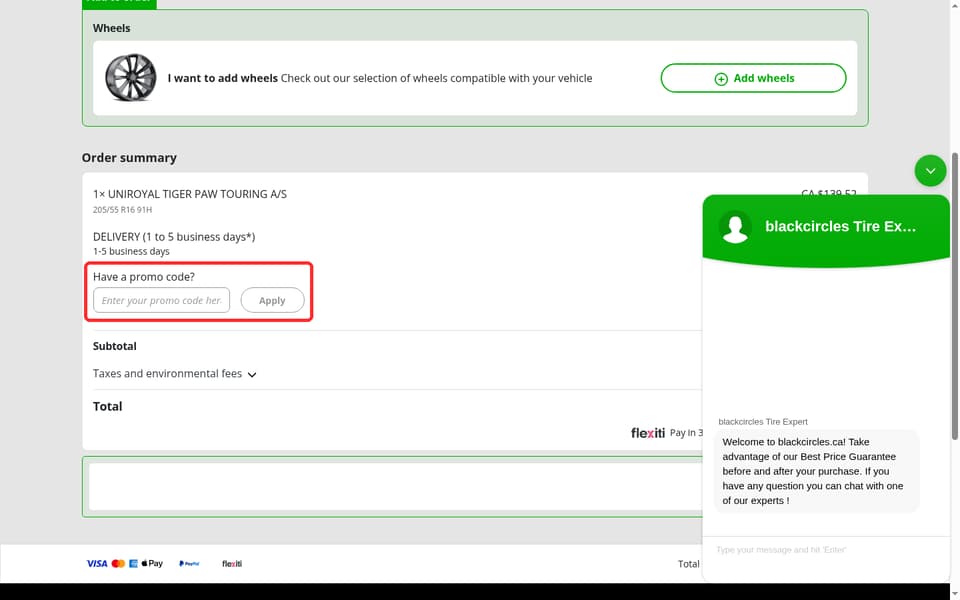Click the Visa payment icon

(x=97, y=563)
